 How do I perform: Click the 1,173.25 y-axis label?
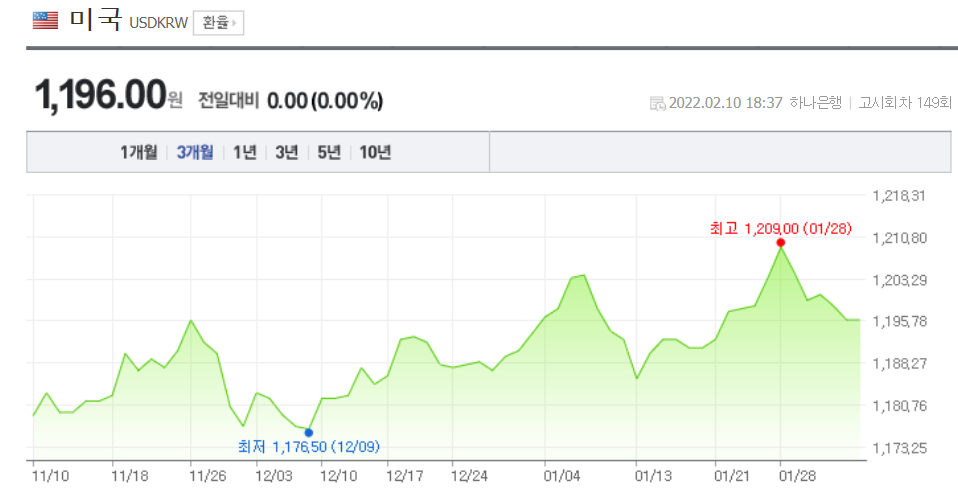pos(899,448)
